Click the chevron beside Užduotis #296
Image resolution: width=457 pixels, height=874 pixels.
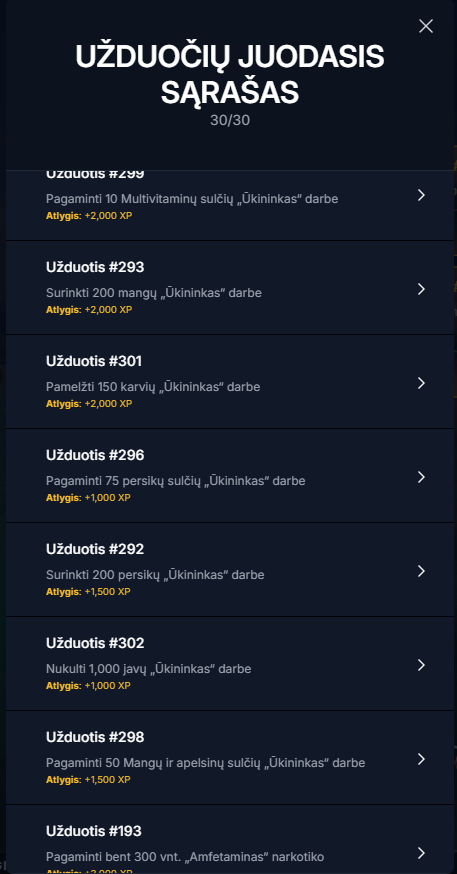[x=421, y=477]
